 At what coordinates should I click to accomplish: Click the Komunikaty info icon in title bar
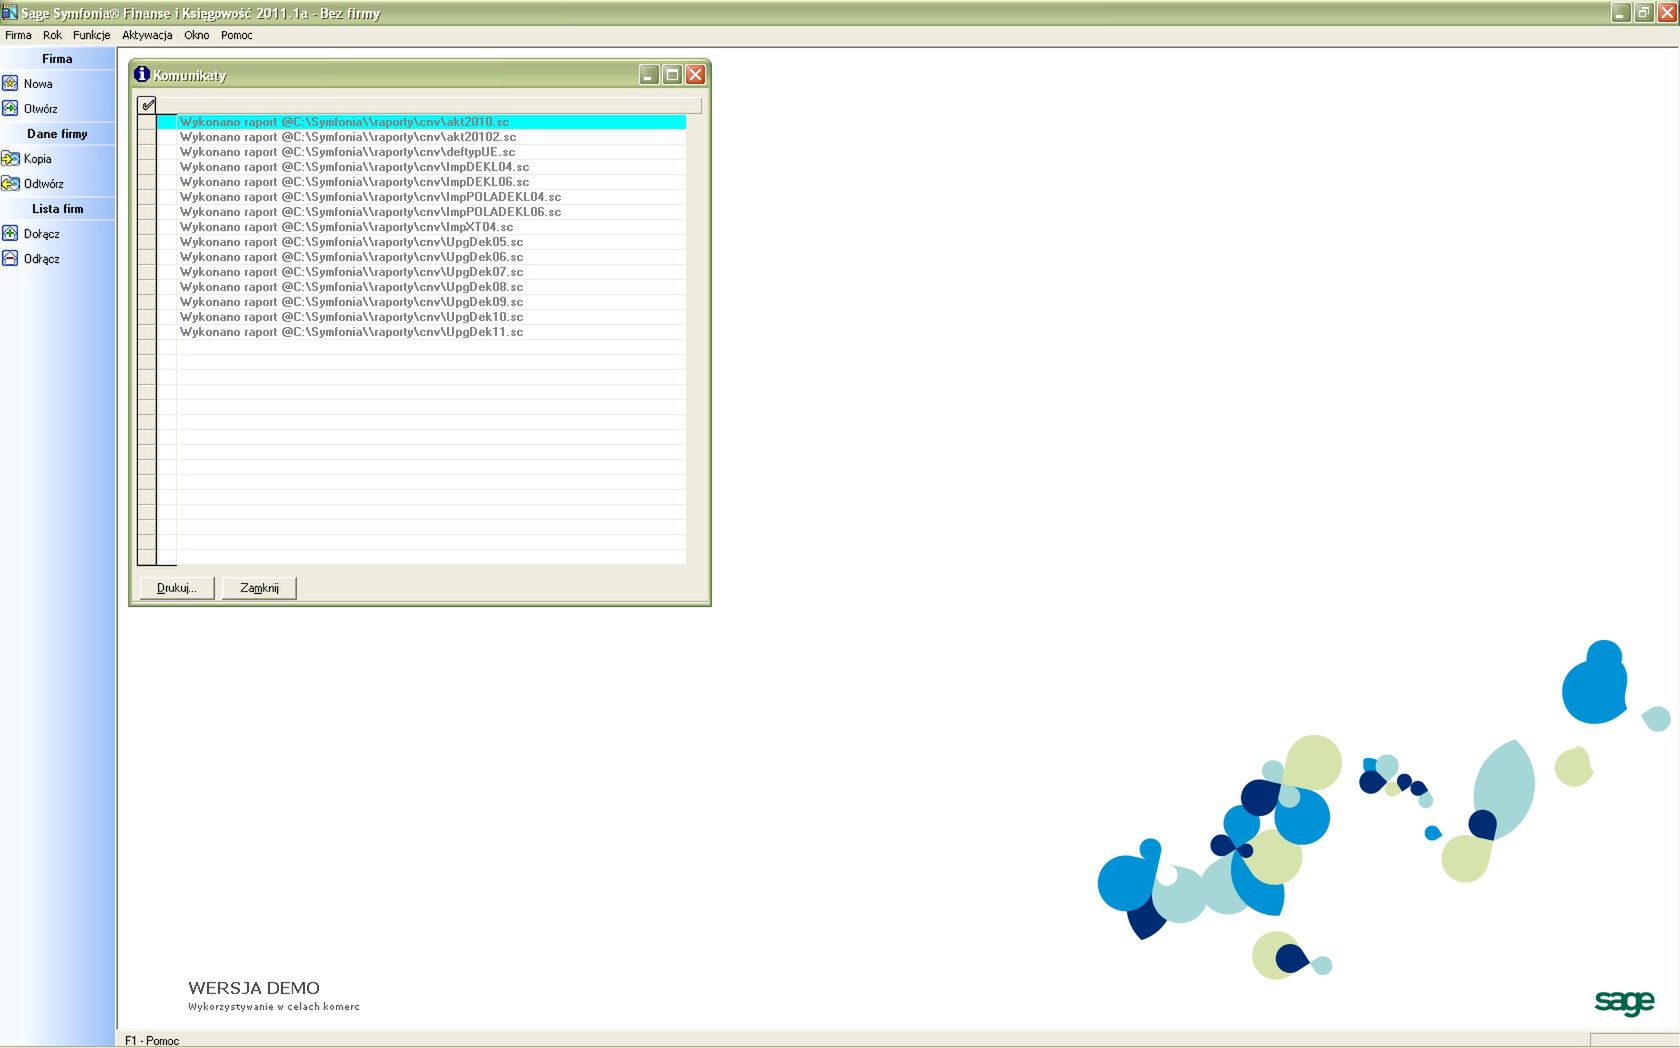click(142, 74)
